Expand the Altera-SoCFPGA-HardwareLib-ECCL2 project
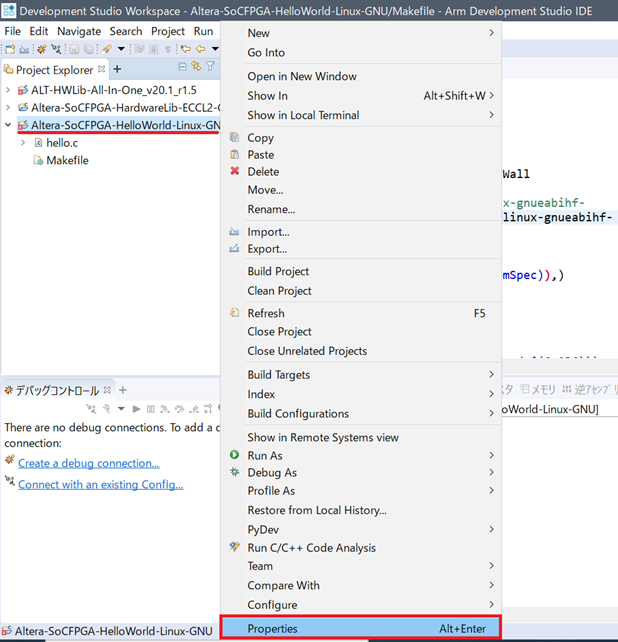This screenshot has width=618, height=642. (x=8, y=107)
